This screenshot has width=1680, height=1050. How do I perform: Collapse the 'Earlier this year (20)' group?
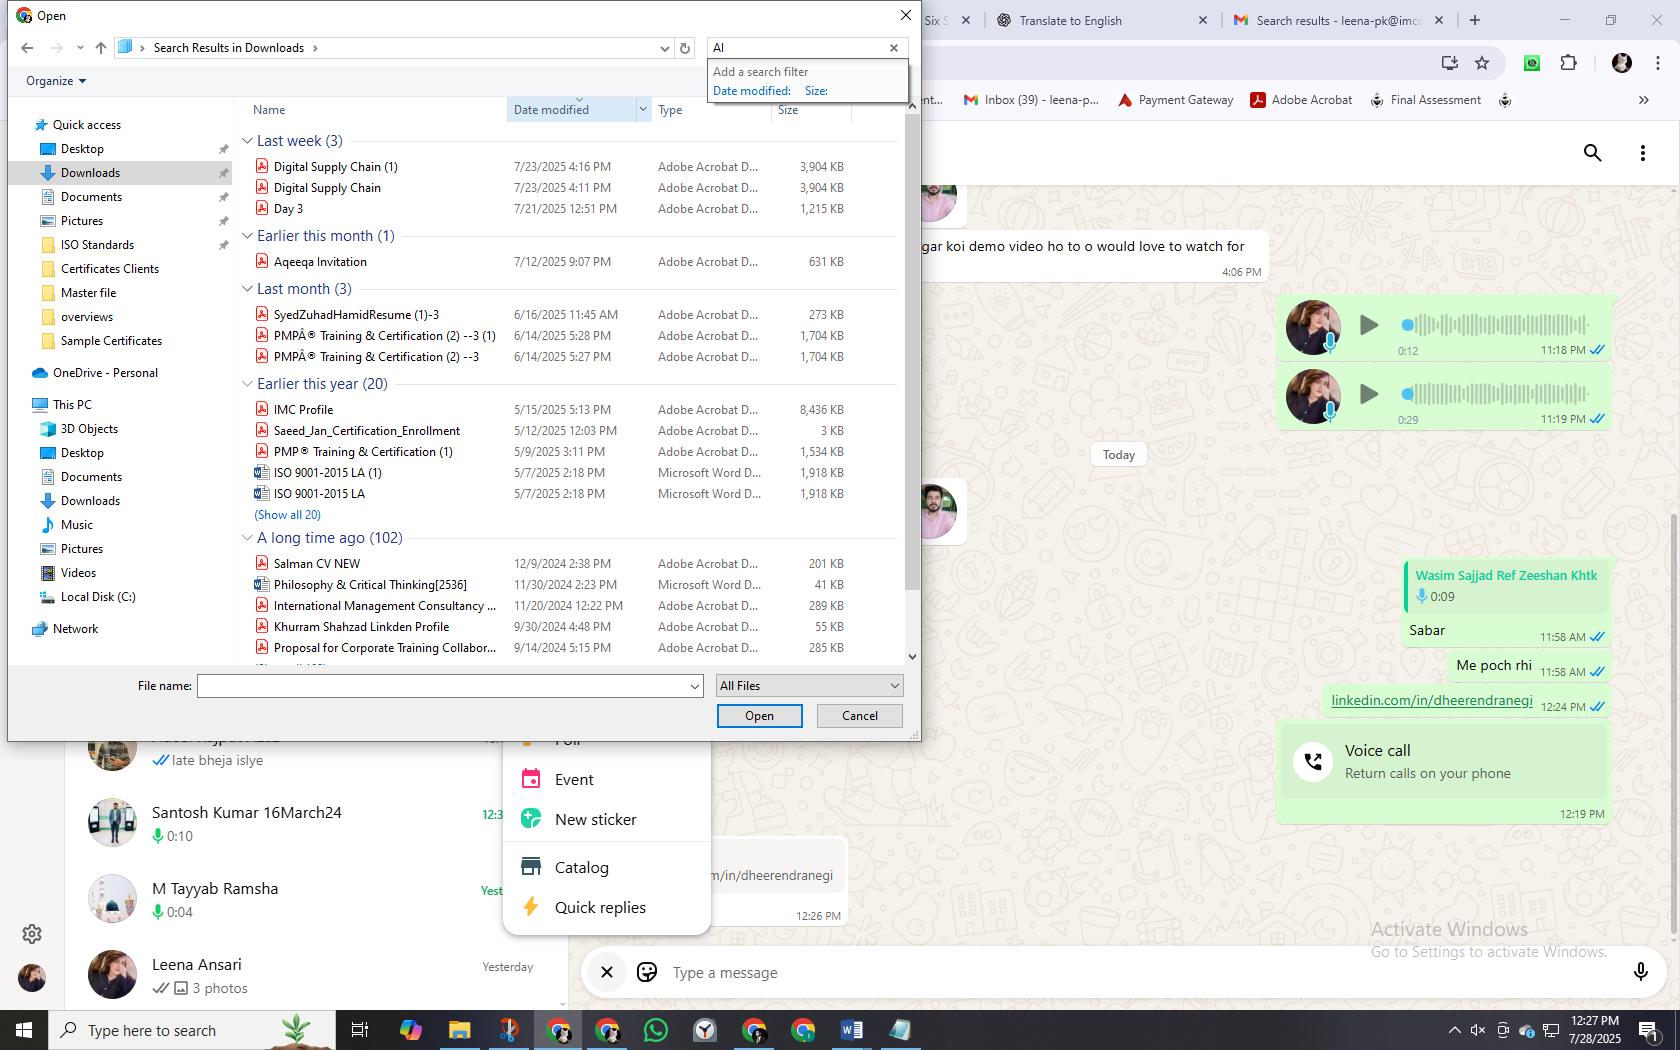(247, 384)
